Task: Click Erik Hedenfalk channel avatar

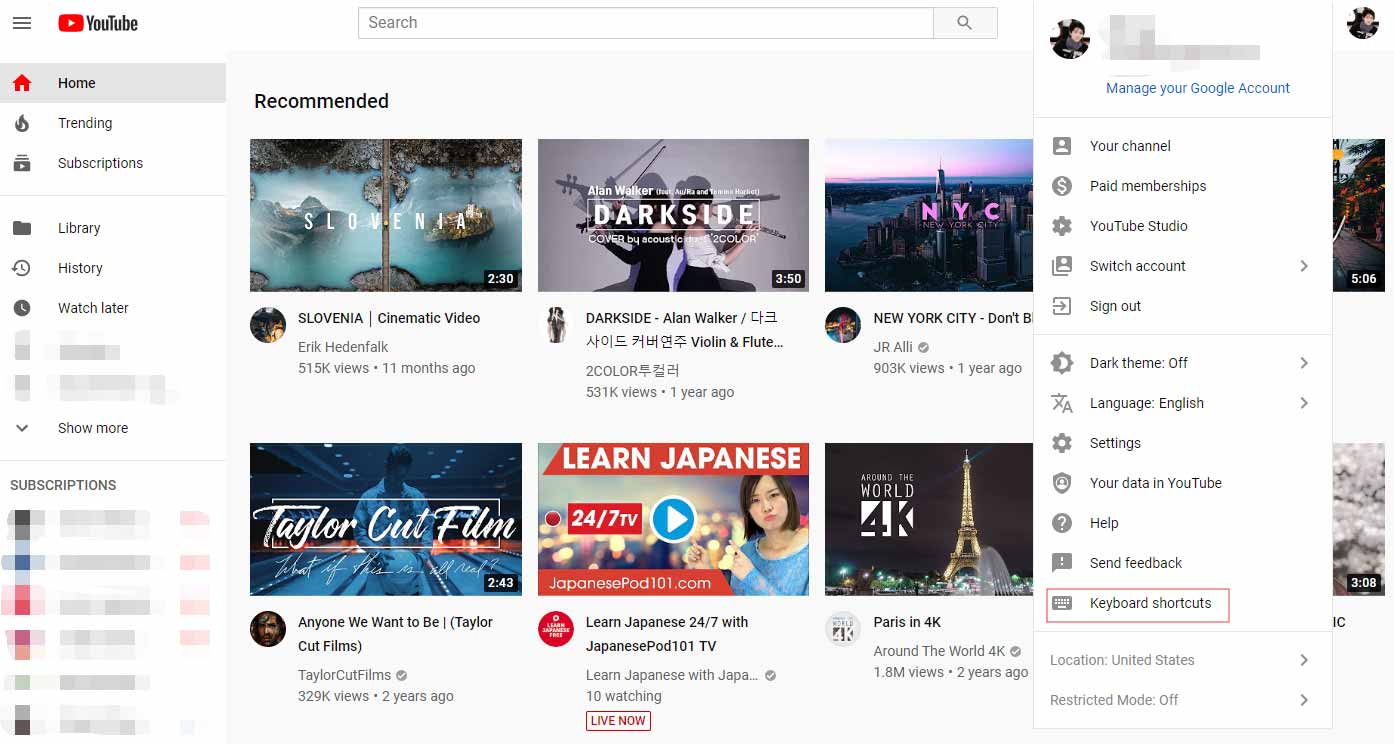Action: pyautogui.click(x=268, y=325)
